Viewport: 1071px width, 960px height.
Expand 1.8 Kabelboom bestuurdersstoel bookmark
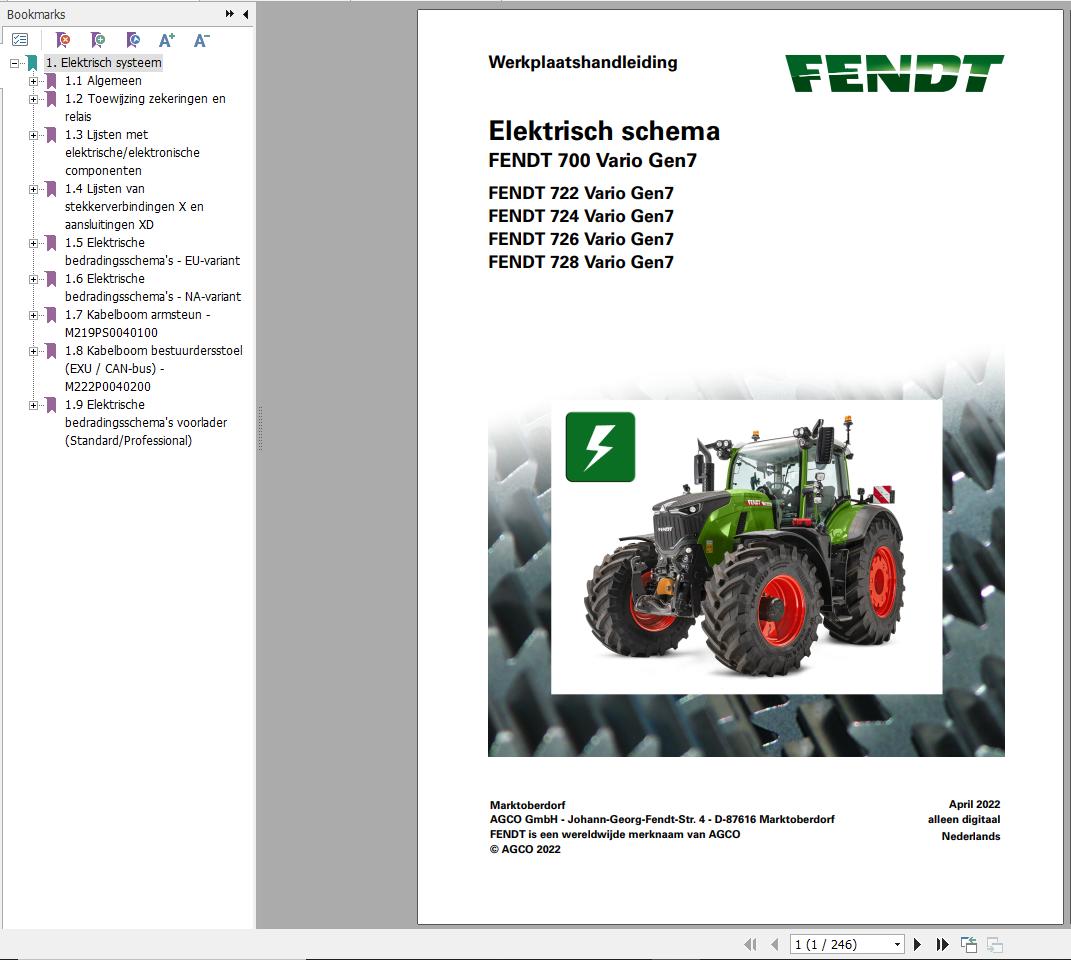(x=33, y=351)
